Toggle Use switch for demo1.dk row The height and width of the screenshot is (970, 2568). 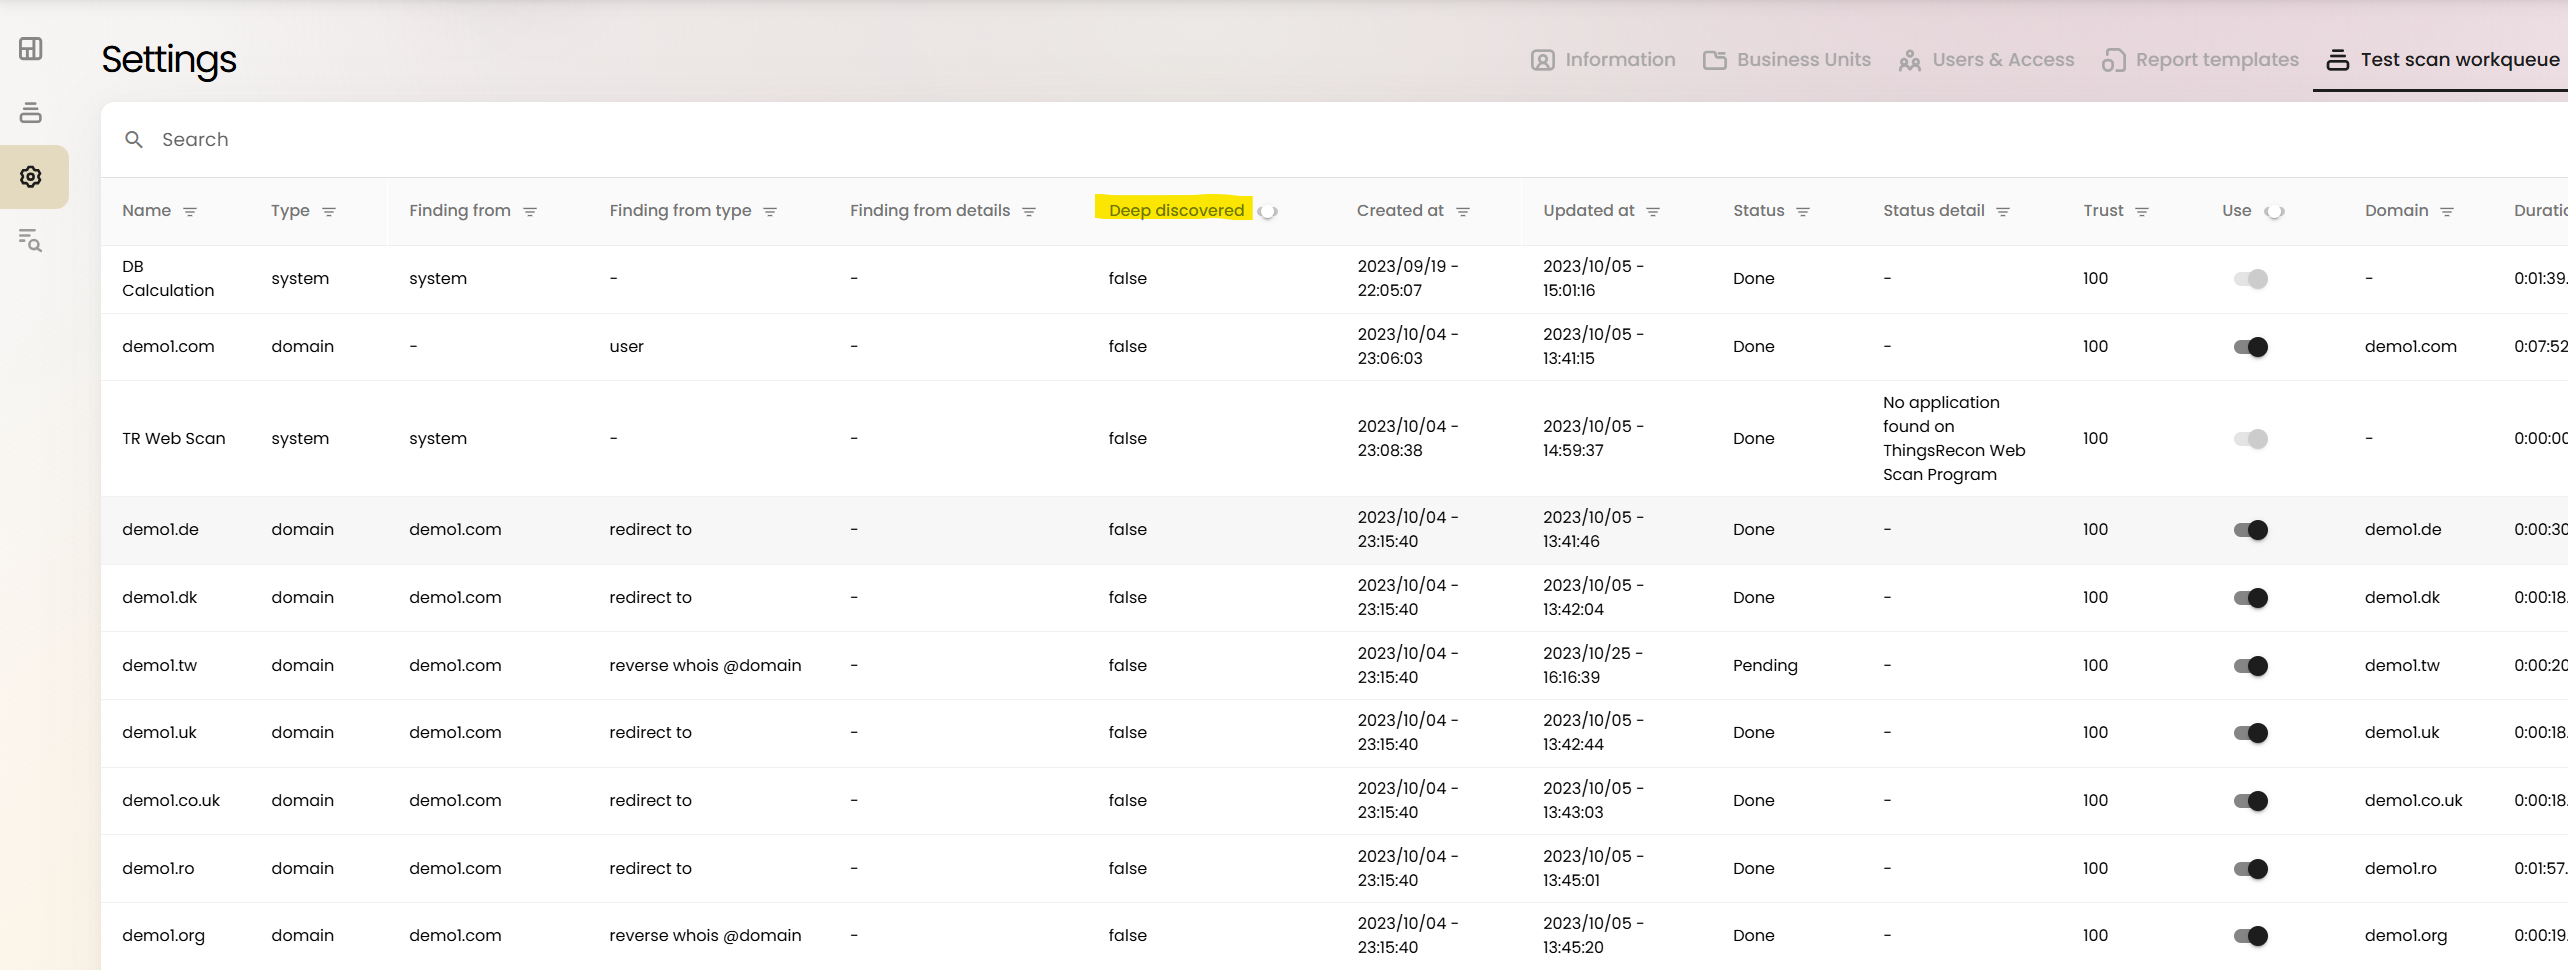pyautogui.click(x=2251, y=598)
